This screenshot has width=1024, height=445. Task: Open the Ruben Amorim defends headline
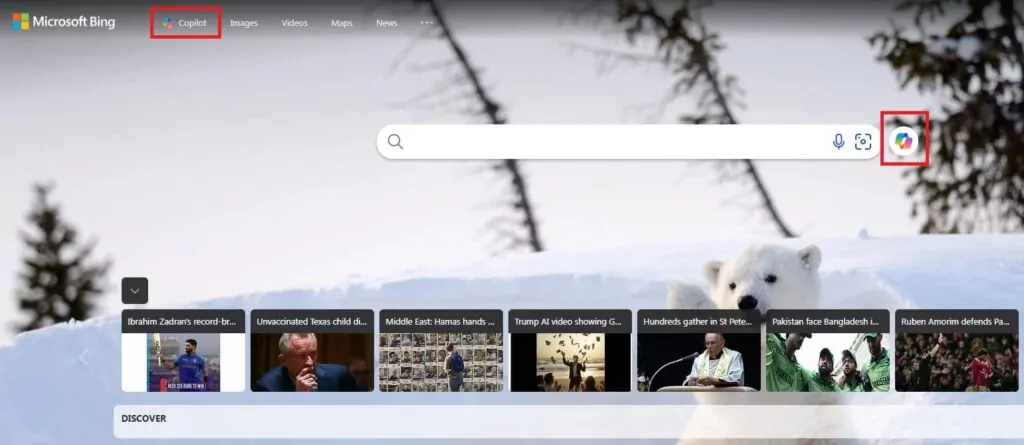[x=957, y=321]
